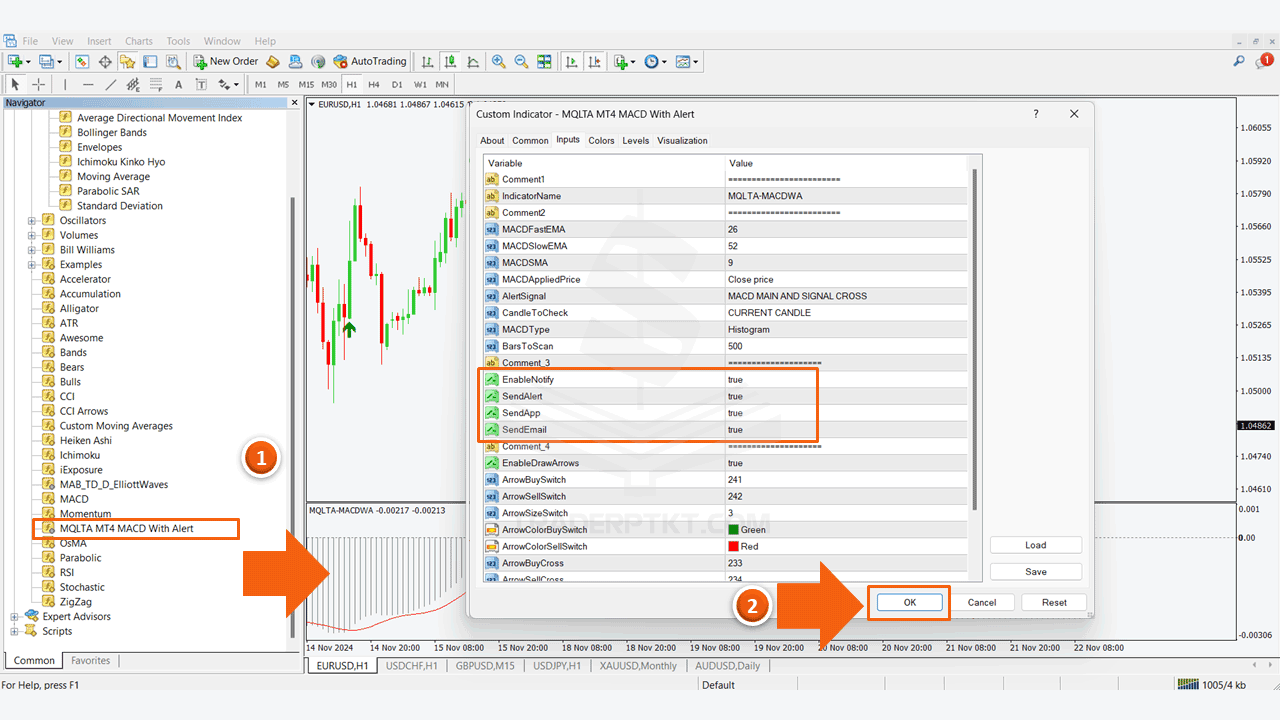This screenshot has width=1280, height=720.
Task: Open the Templates dropdown in toolbar
Action: tap(687, 61)
